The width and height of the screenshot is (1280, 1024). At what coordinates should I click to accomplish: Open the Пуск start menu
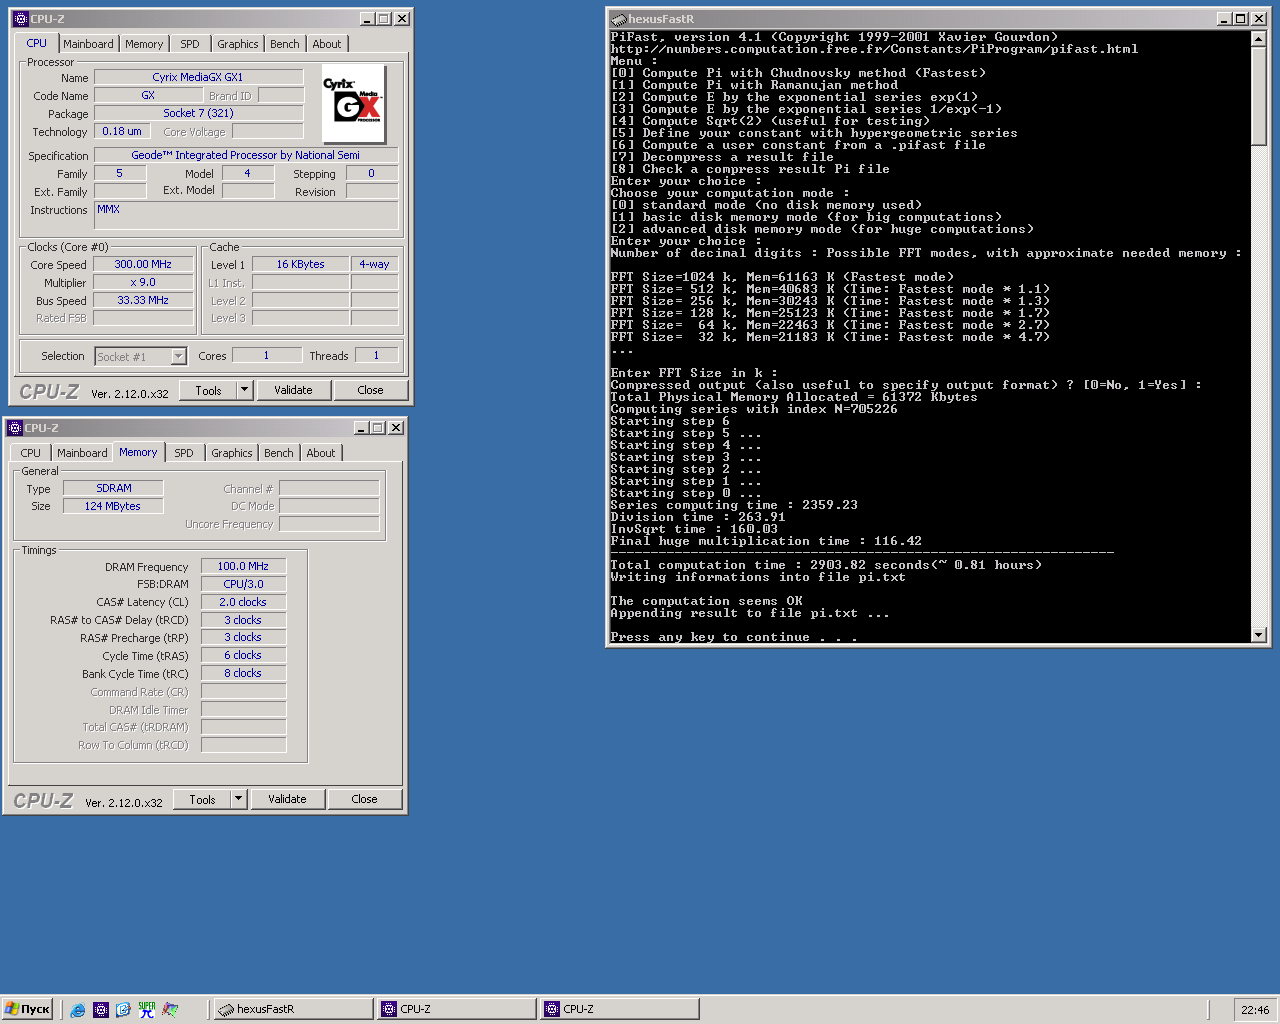[27, 1009]
